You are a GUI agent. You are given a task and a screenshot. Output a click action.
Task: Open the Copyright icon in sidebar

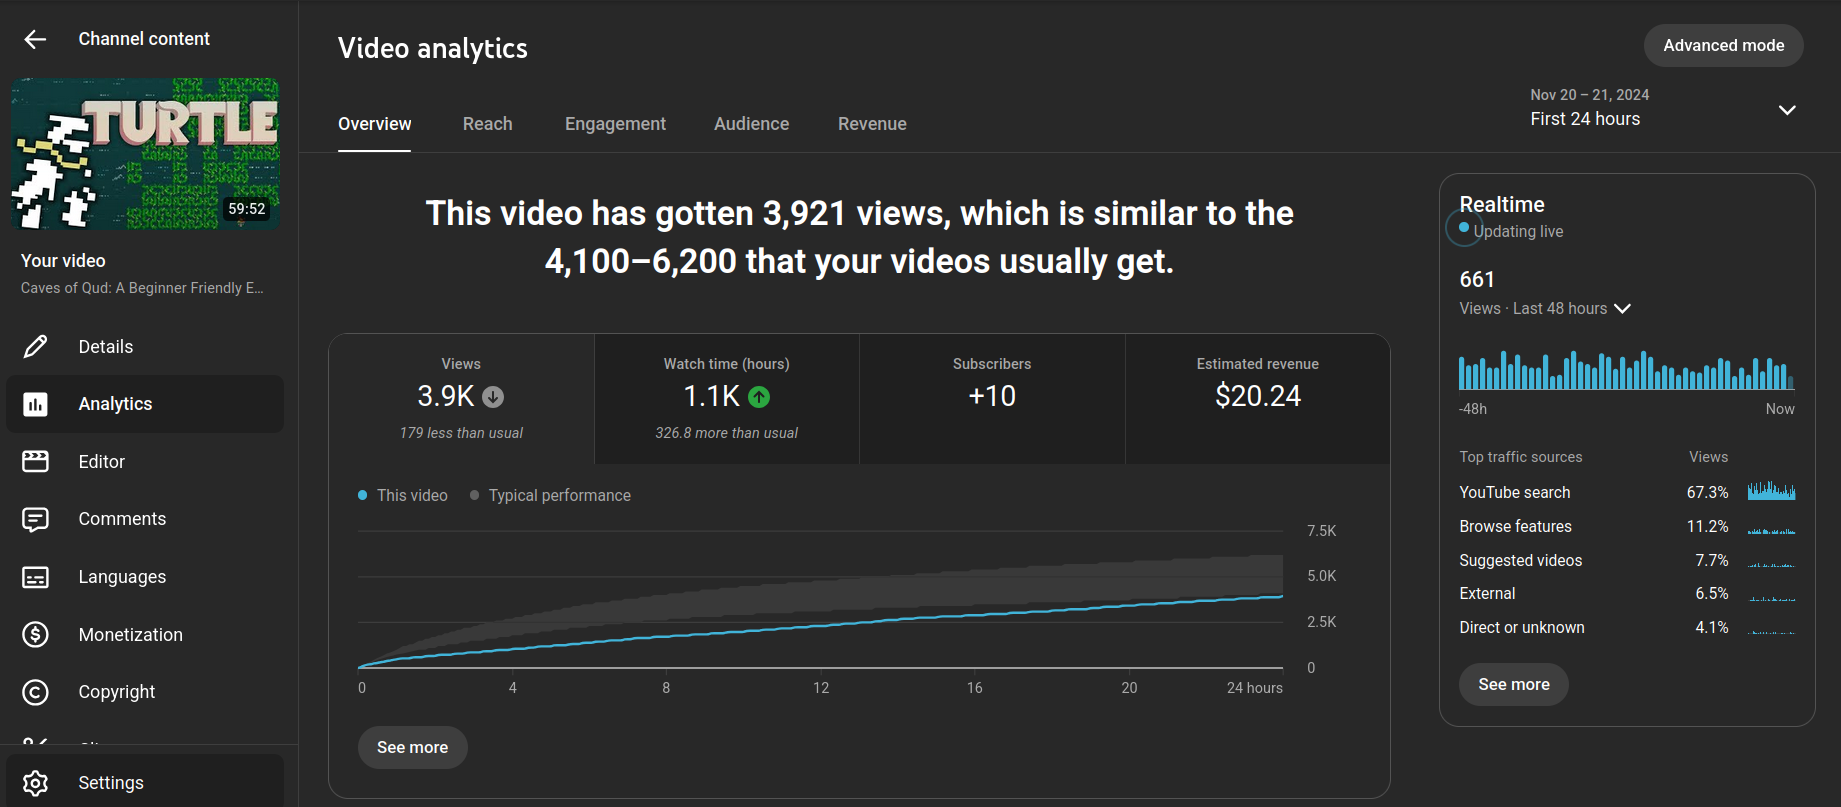[x=35, y=692]
